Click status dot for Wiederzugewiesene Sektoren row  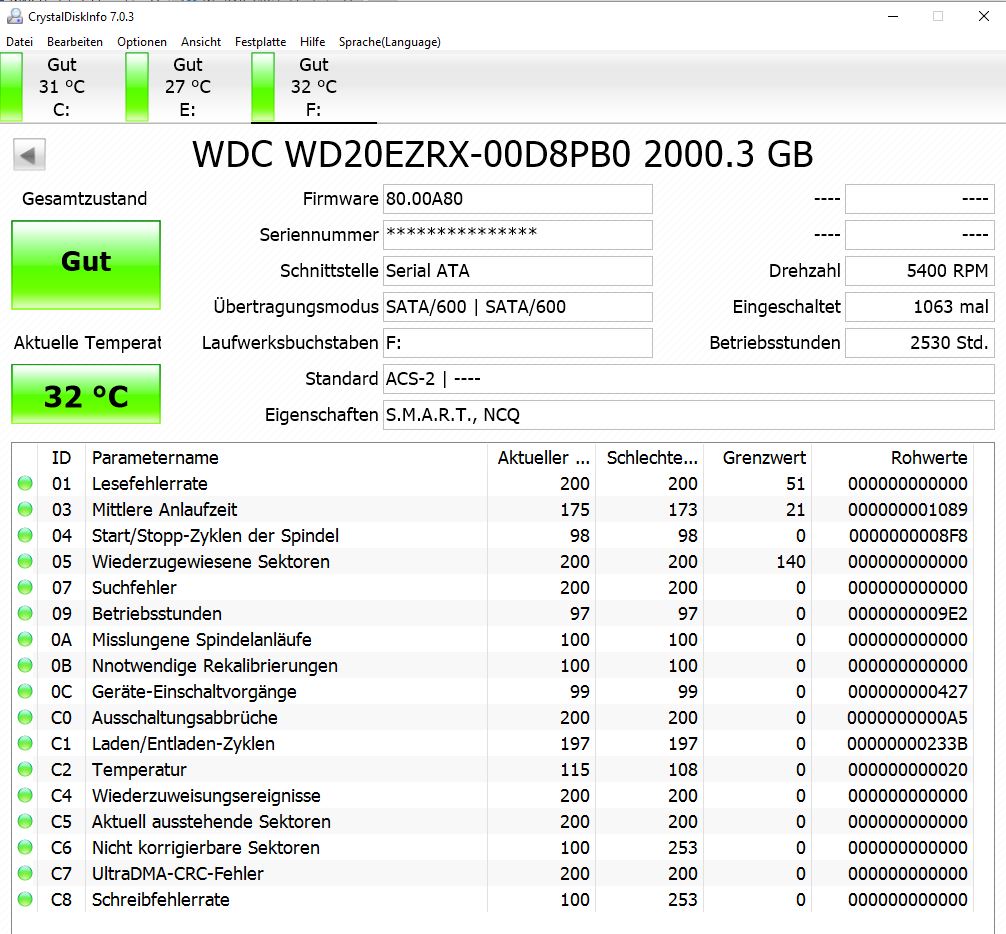[x=25, y=561]
